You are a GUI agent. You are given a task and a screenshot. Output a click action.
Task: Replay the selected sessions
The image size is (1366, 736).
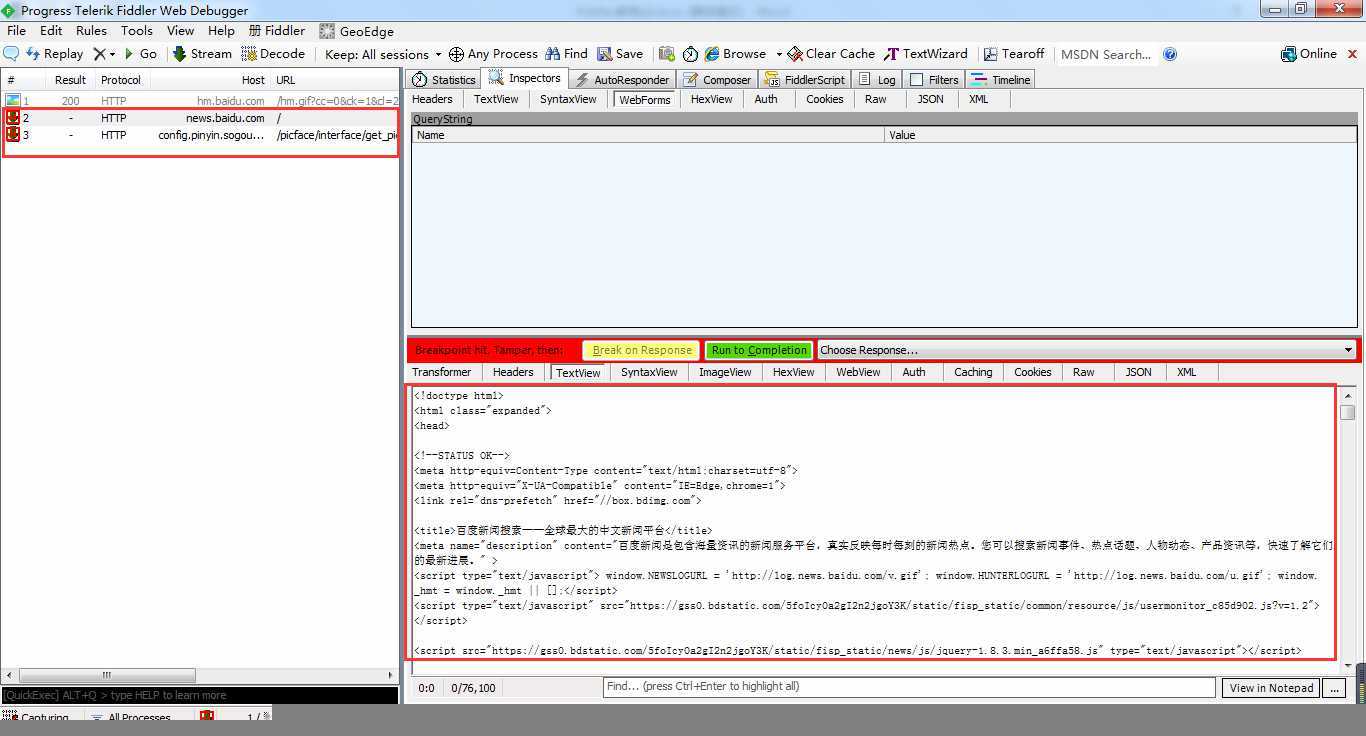pyautogui.click(x=54, y=54)
